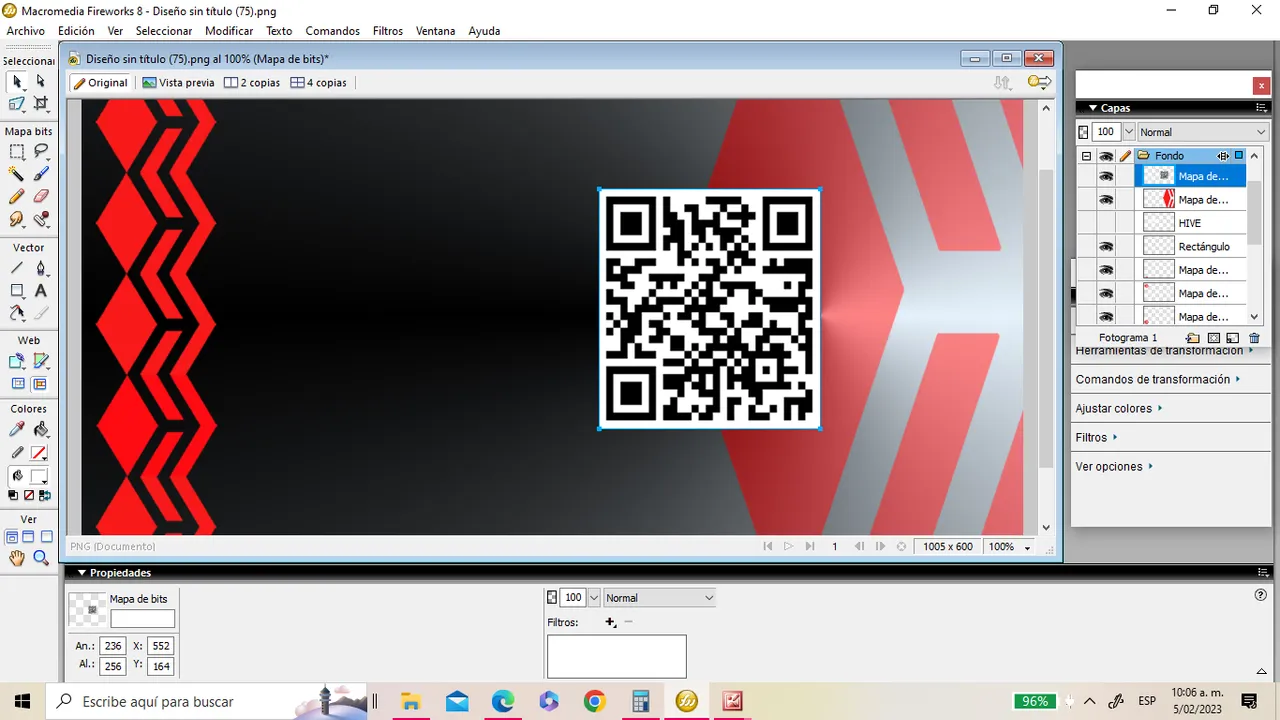The height and width of the screenshot is (720, 1280).
Task: Pick the Slice tool
Action: (41, 361)
